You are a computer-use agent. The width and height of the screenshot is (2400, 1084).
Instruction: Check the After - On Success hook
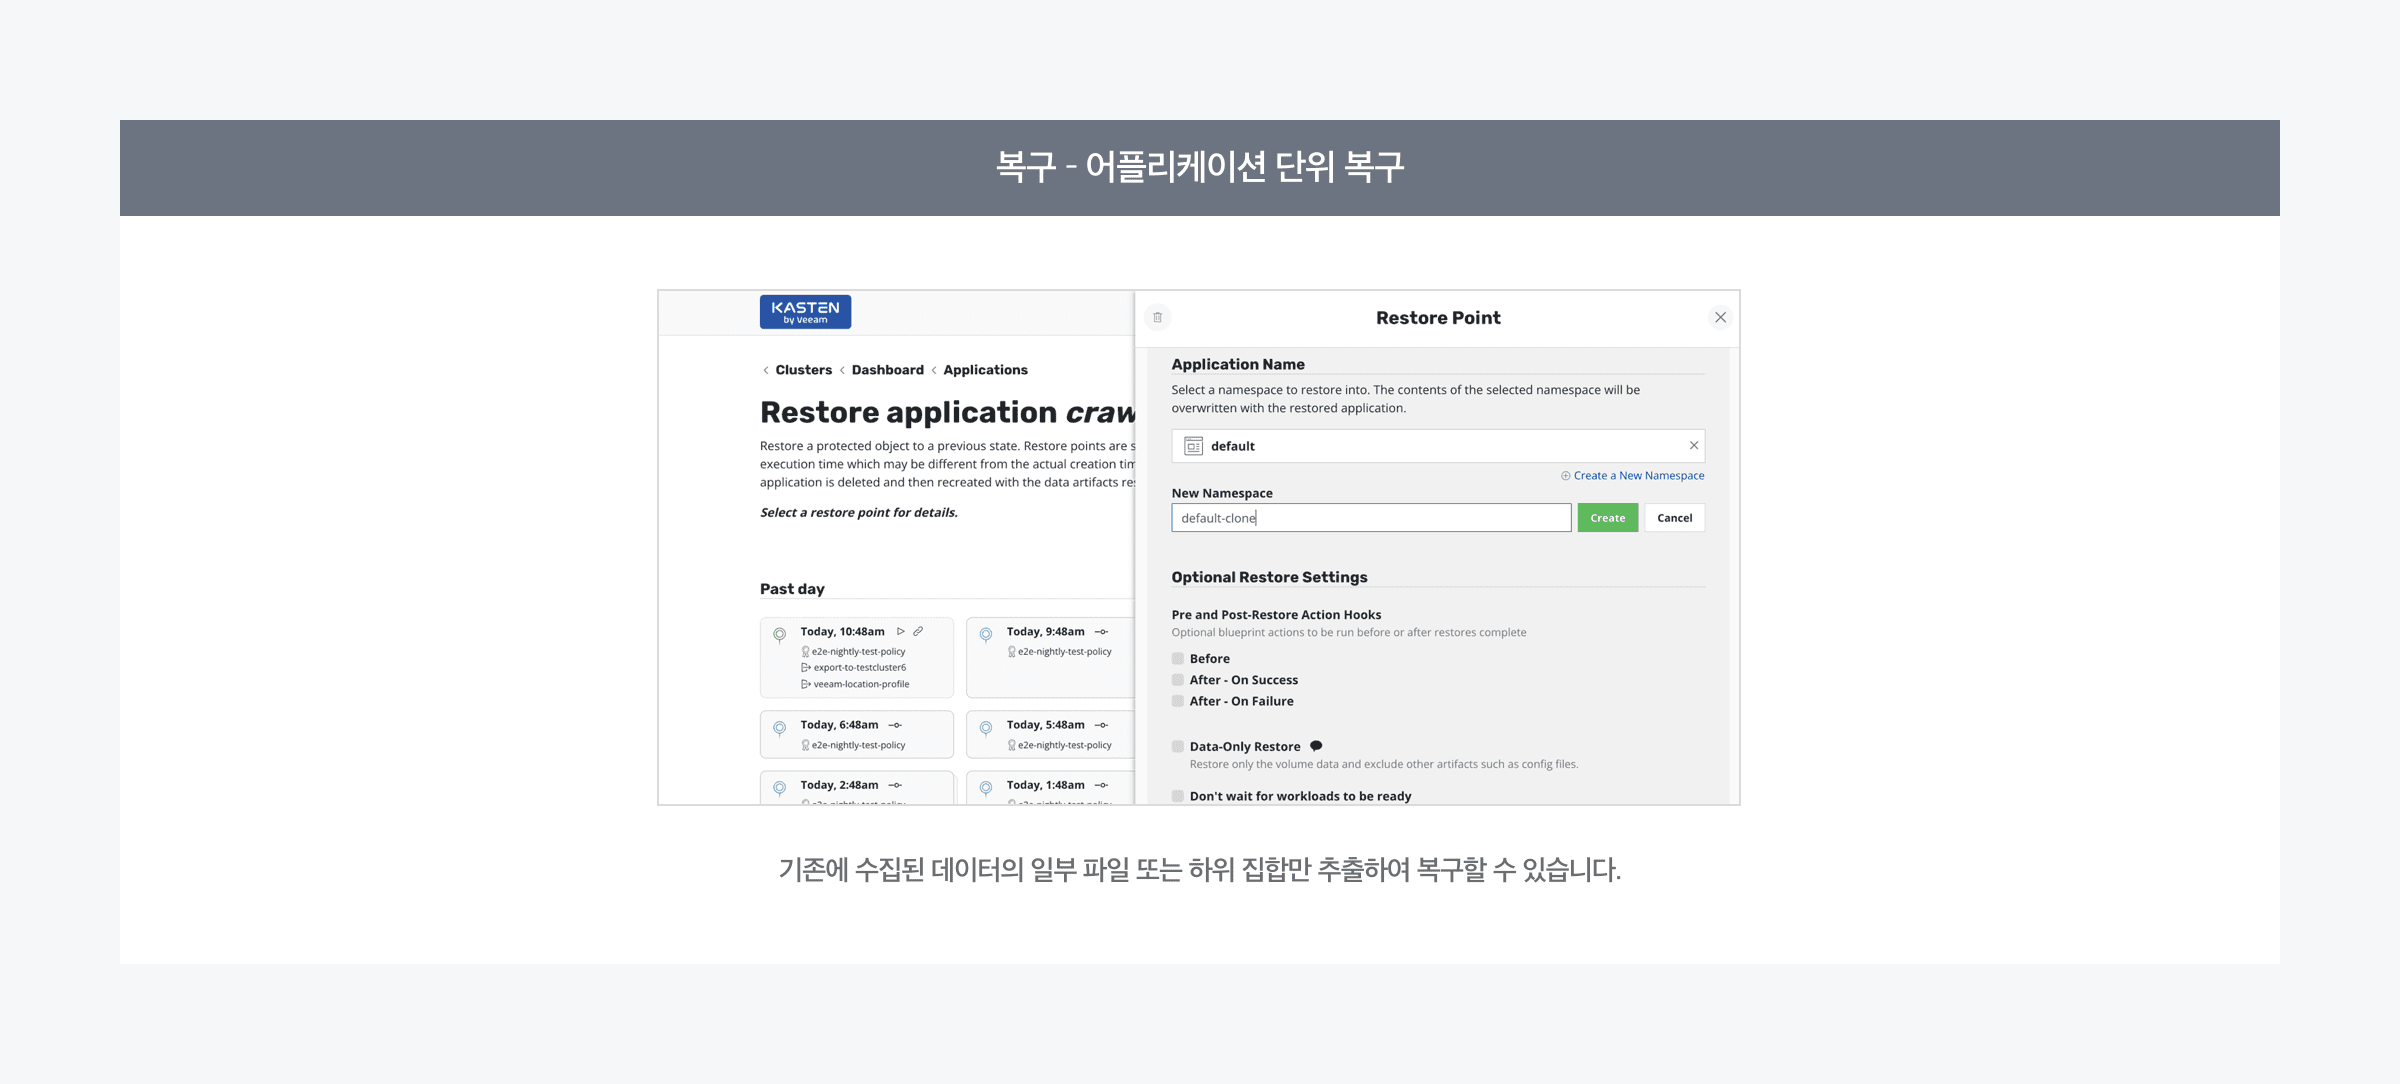1178,680
